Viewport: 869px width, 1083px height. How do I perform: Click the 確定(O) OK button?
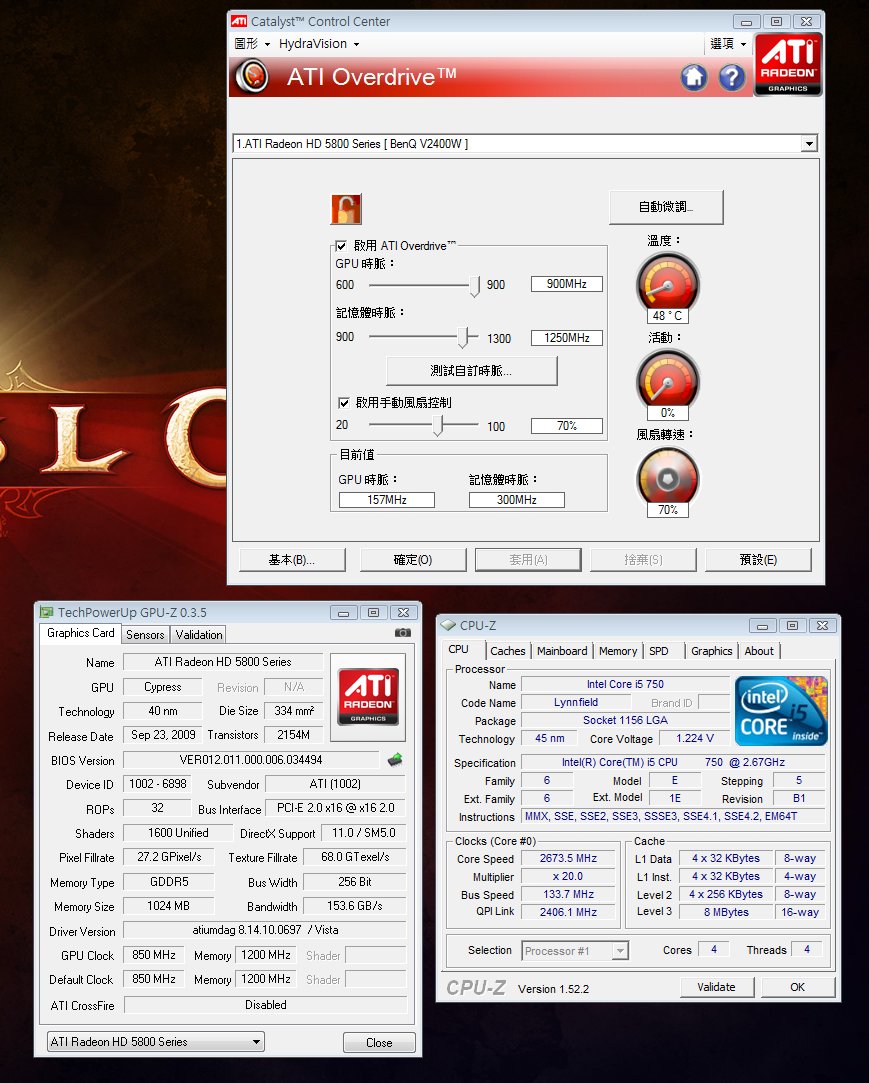(x=413, y=560)
